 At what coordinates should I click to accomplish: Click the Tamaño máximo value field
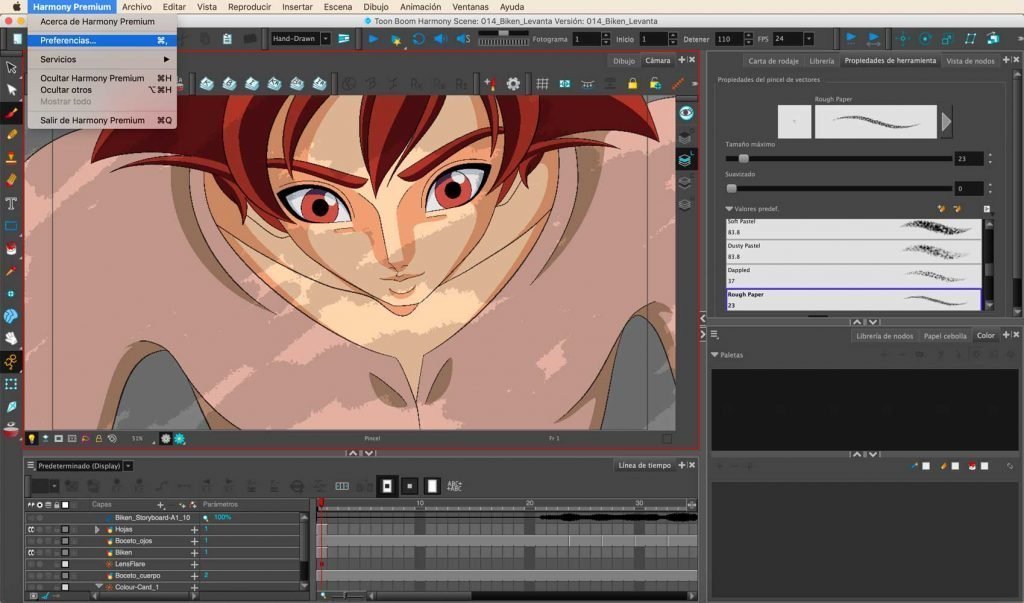tap(969, 158)
